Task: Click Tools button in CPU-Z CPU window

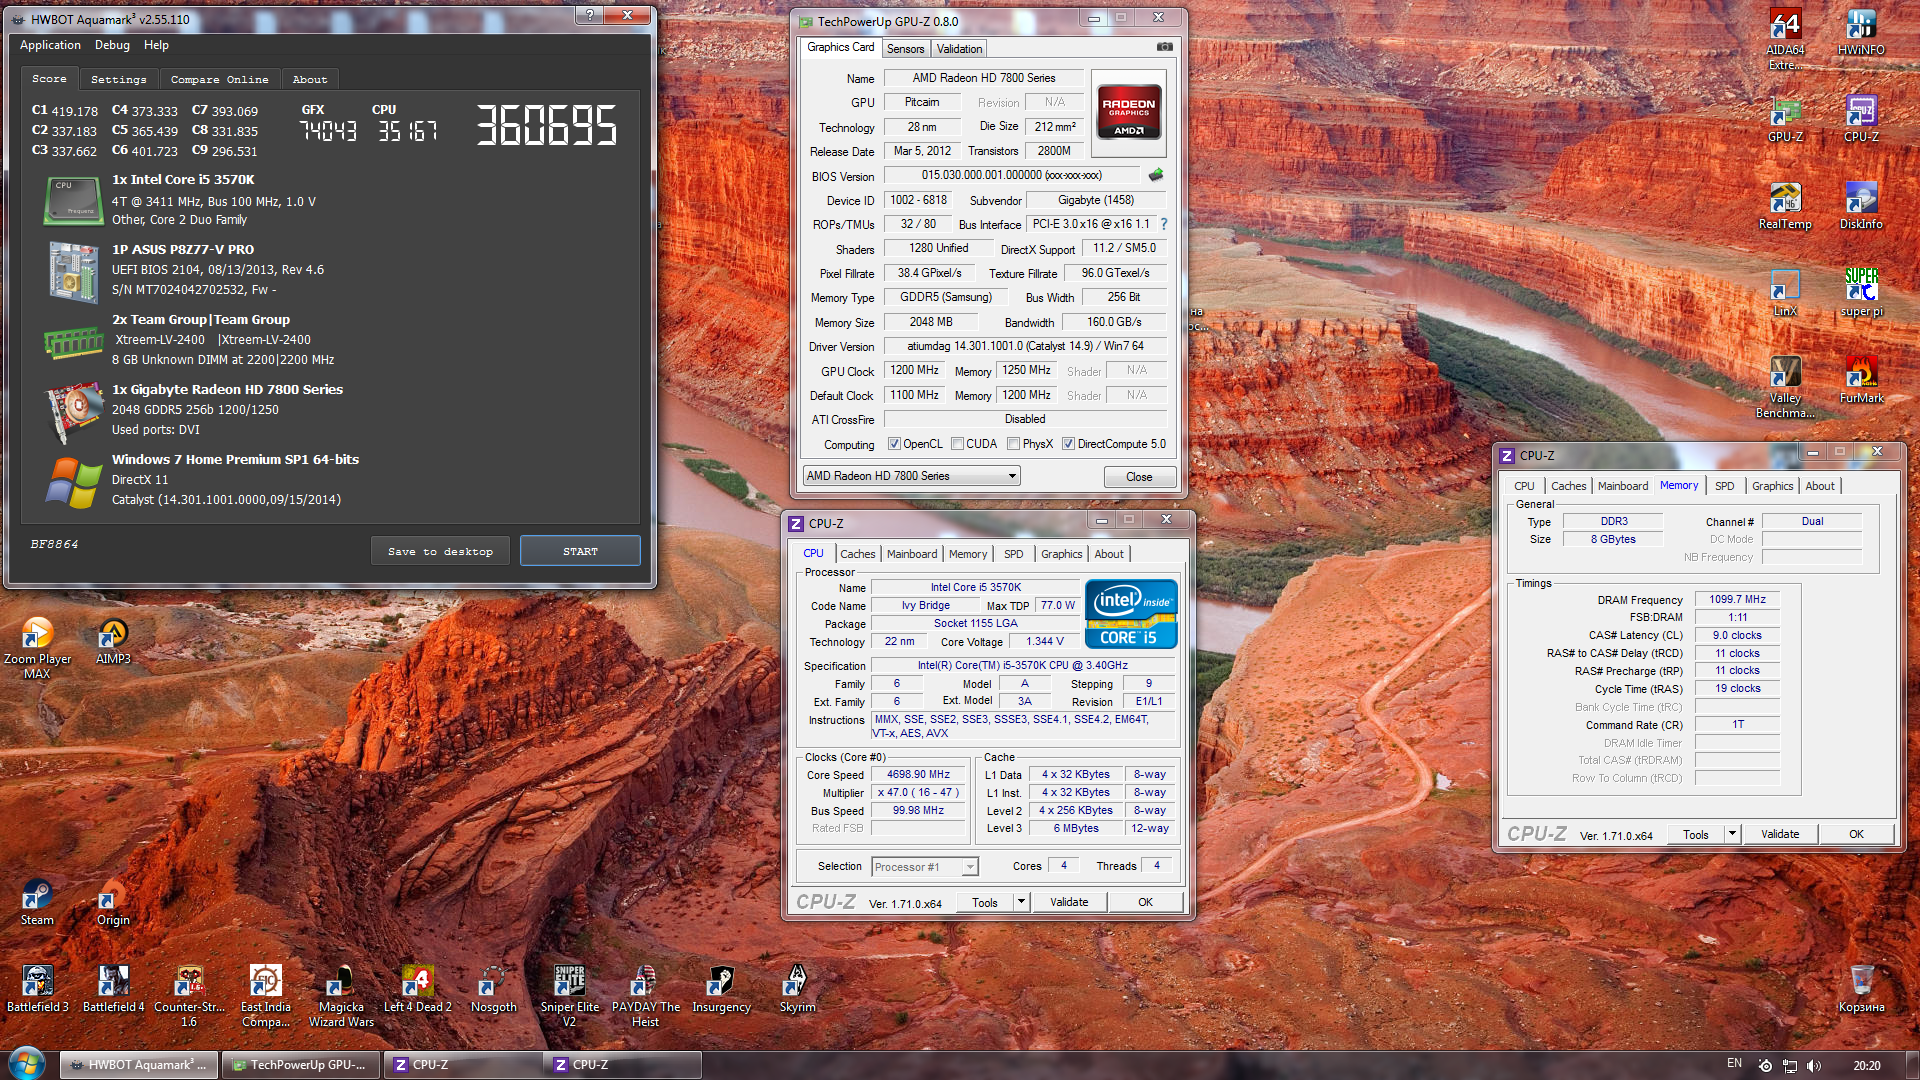Action: click(985, 902)
